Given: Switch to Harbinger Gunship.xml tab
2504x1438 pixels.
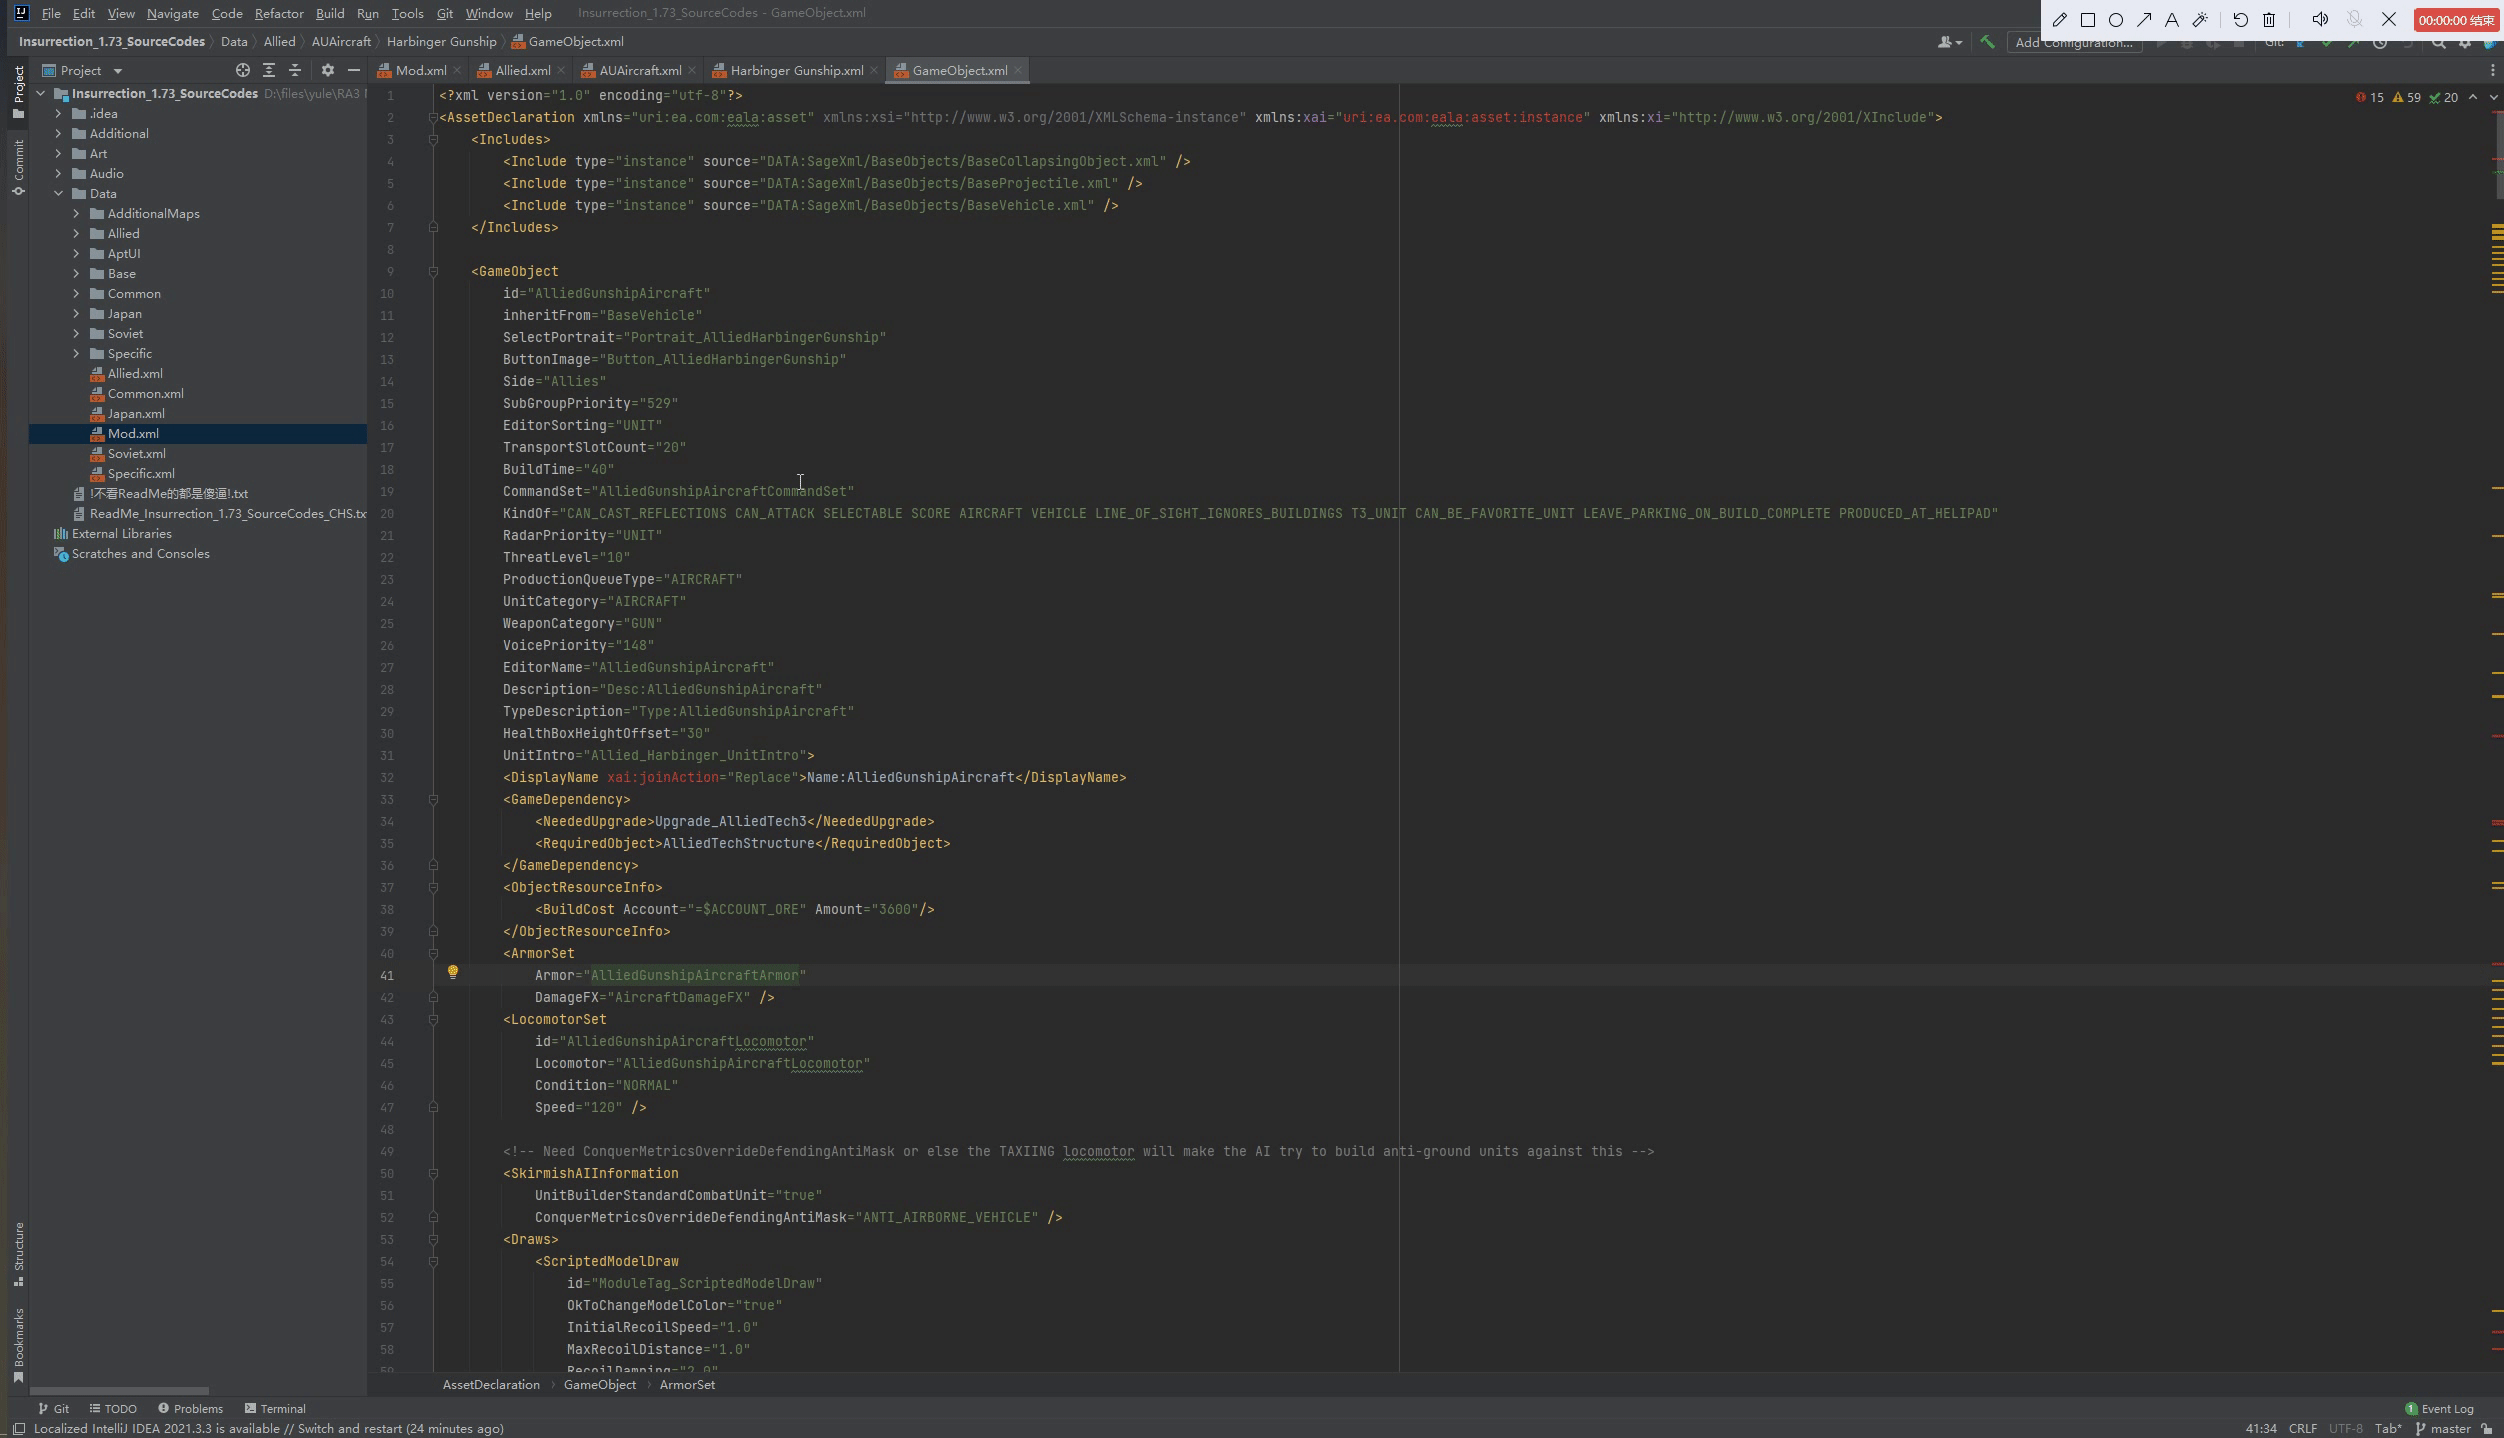Looking at the screenshot, I should pyautogui.click(x=796, y=70).
